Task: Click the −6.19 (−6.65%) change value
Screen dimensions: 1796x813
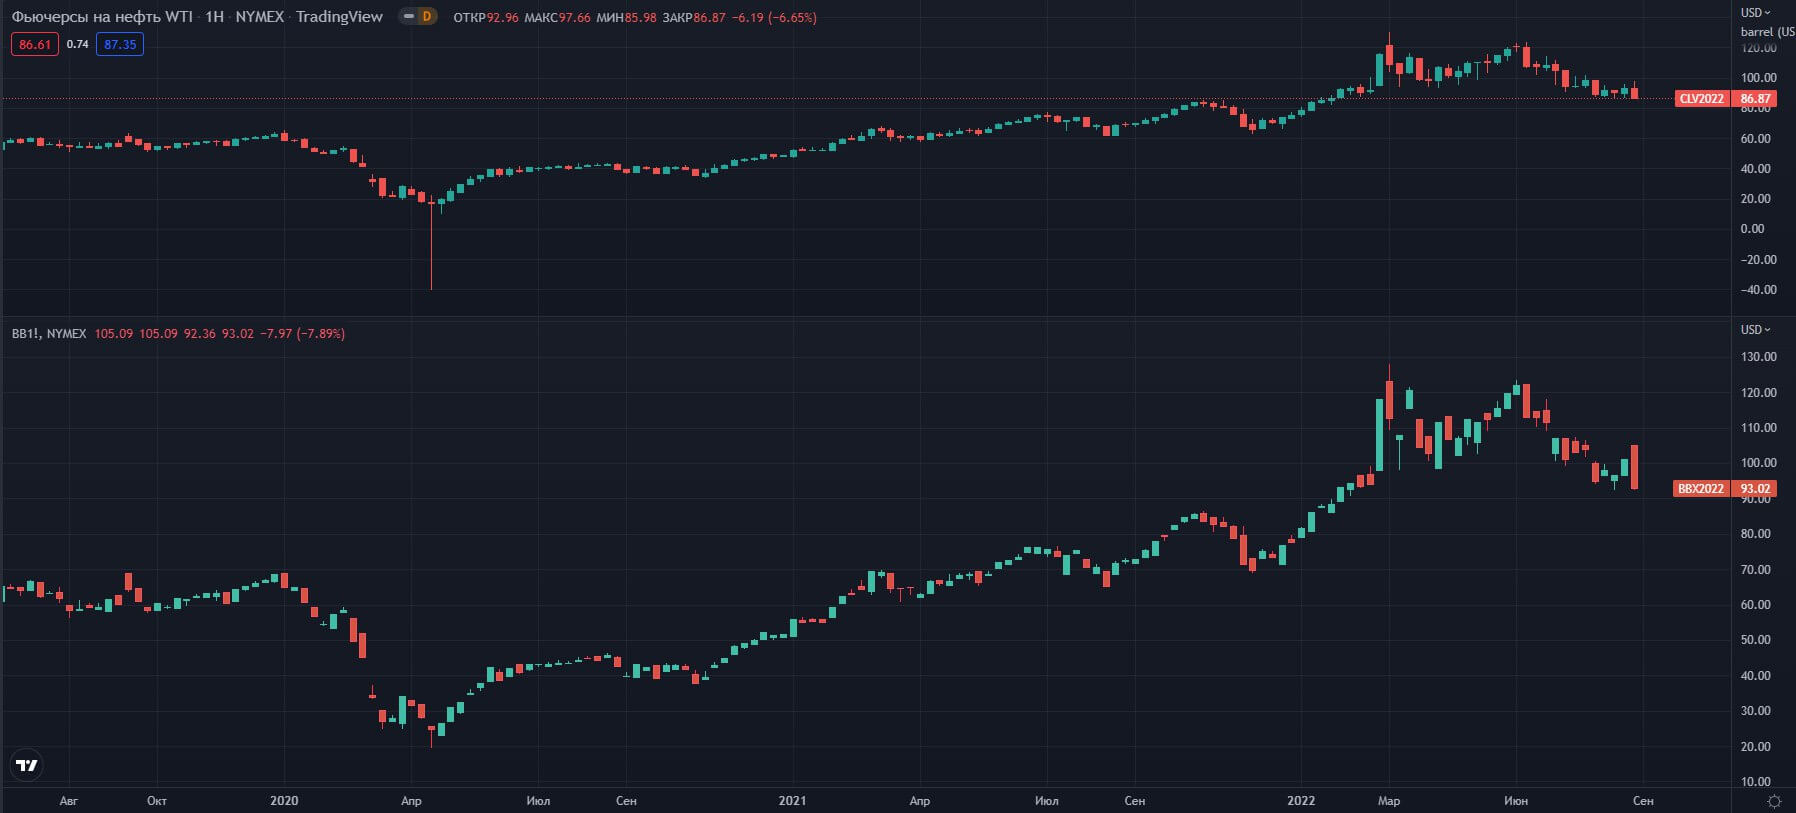Action: tap(774, 18)
